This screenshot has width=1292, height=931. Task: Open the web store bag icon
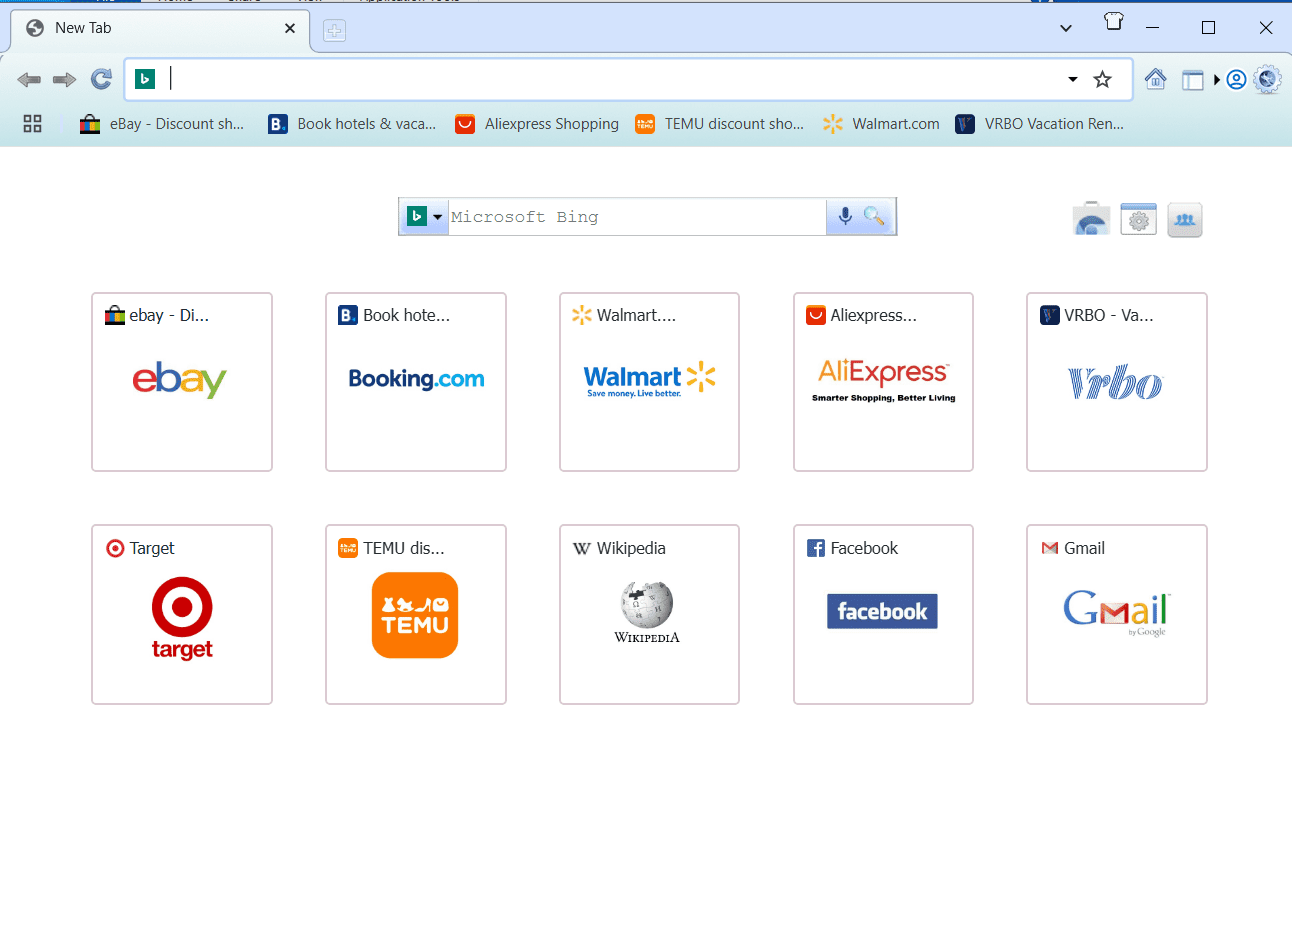click(1091, 219)
